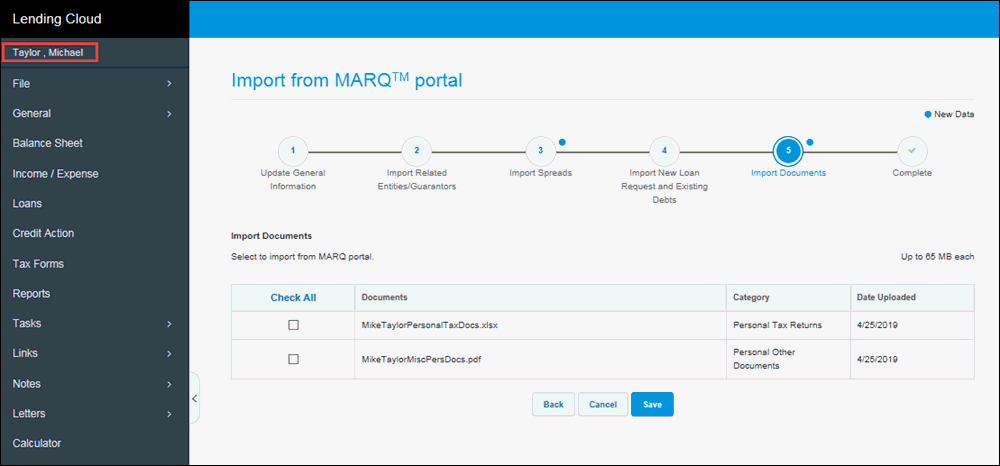Viewport: 1000px width, 466px height.
Task: Open Balance Sheet in the sidebar
Action: [48, 143]
